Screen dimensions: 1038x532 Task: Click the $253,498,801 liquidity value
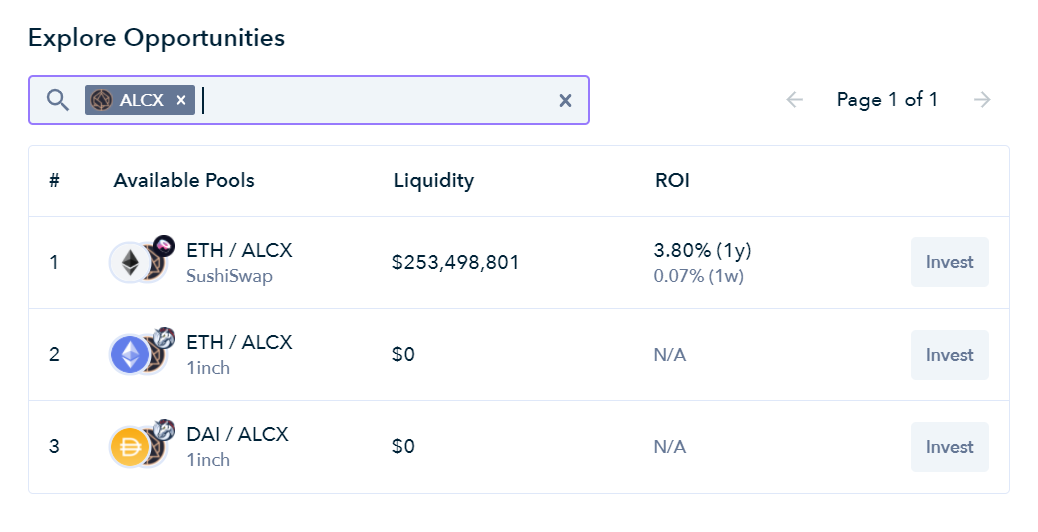pyautogui.click(x=455, y=263)
